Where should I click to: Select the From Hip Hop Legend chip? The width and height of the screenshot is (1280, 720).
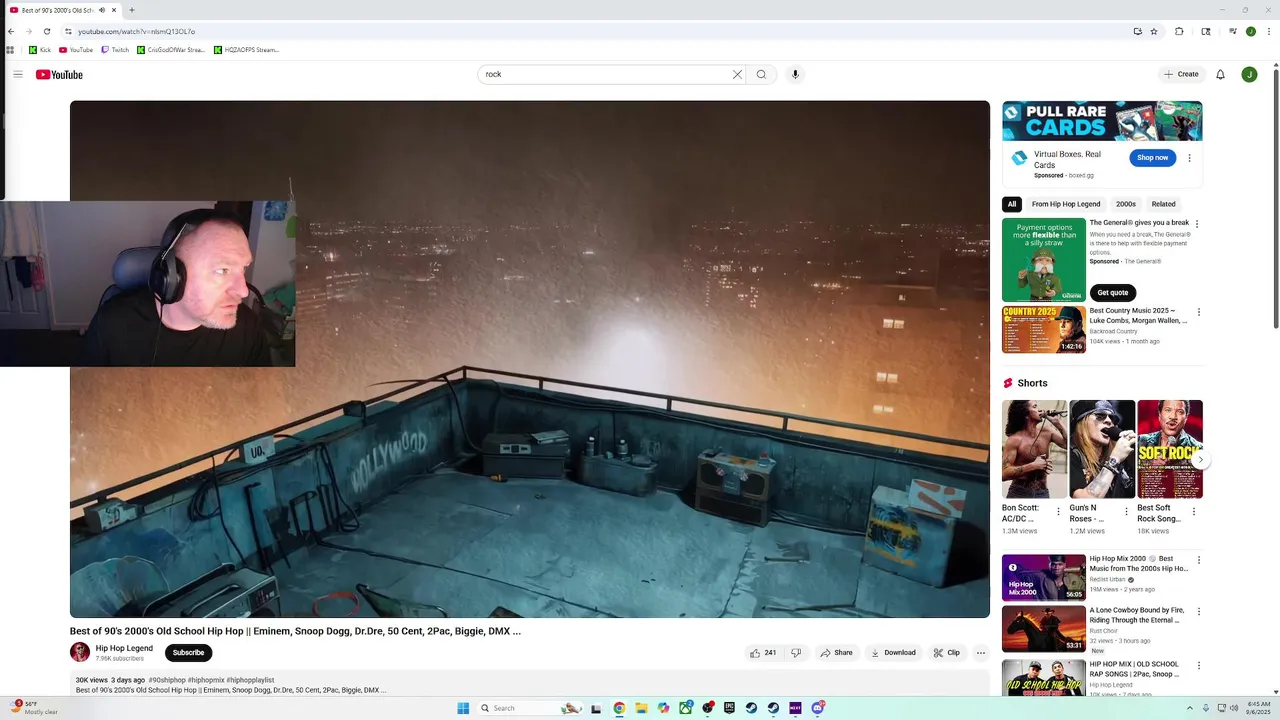pos(1066,204)
